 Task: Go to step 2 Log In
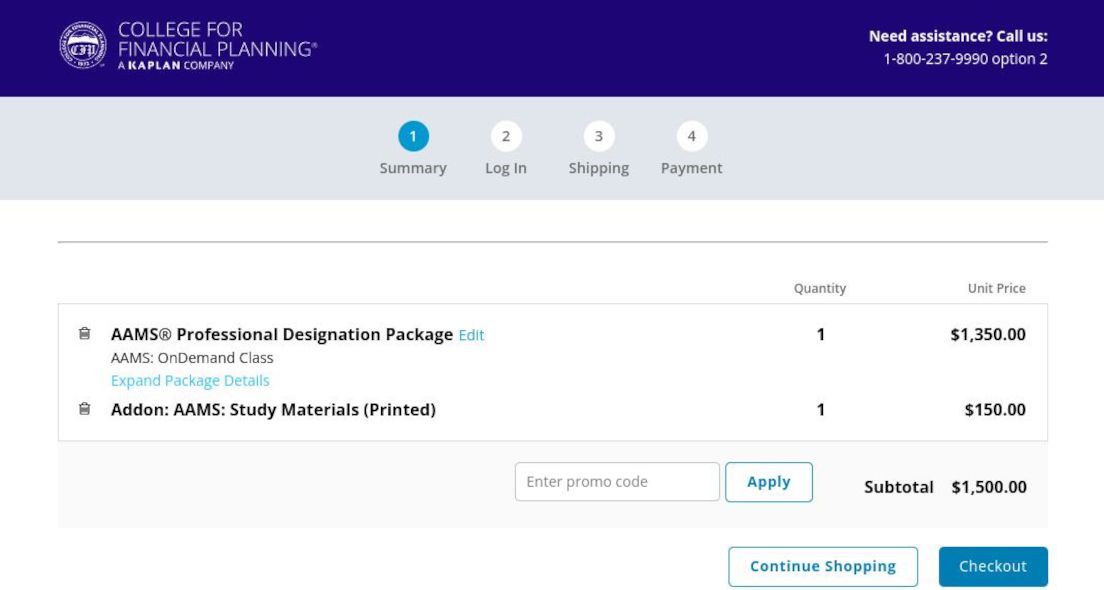[506, 136]
